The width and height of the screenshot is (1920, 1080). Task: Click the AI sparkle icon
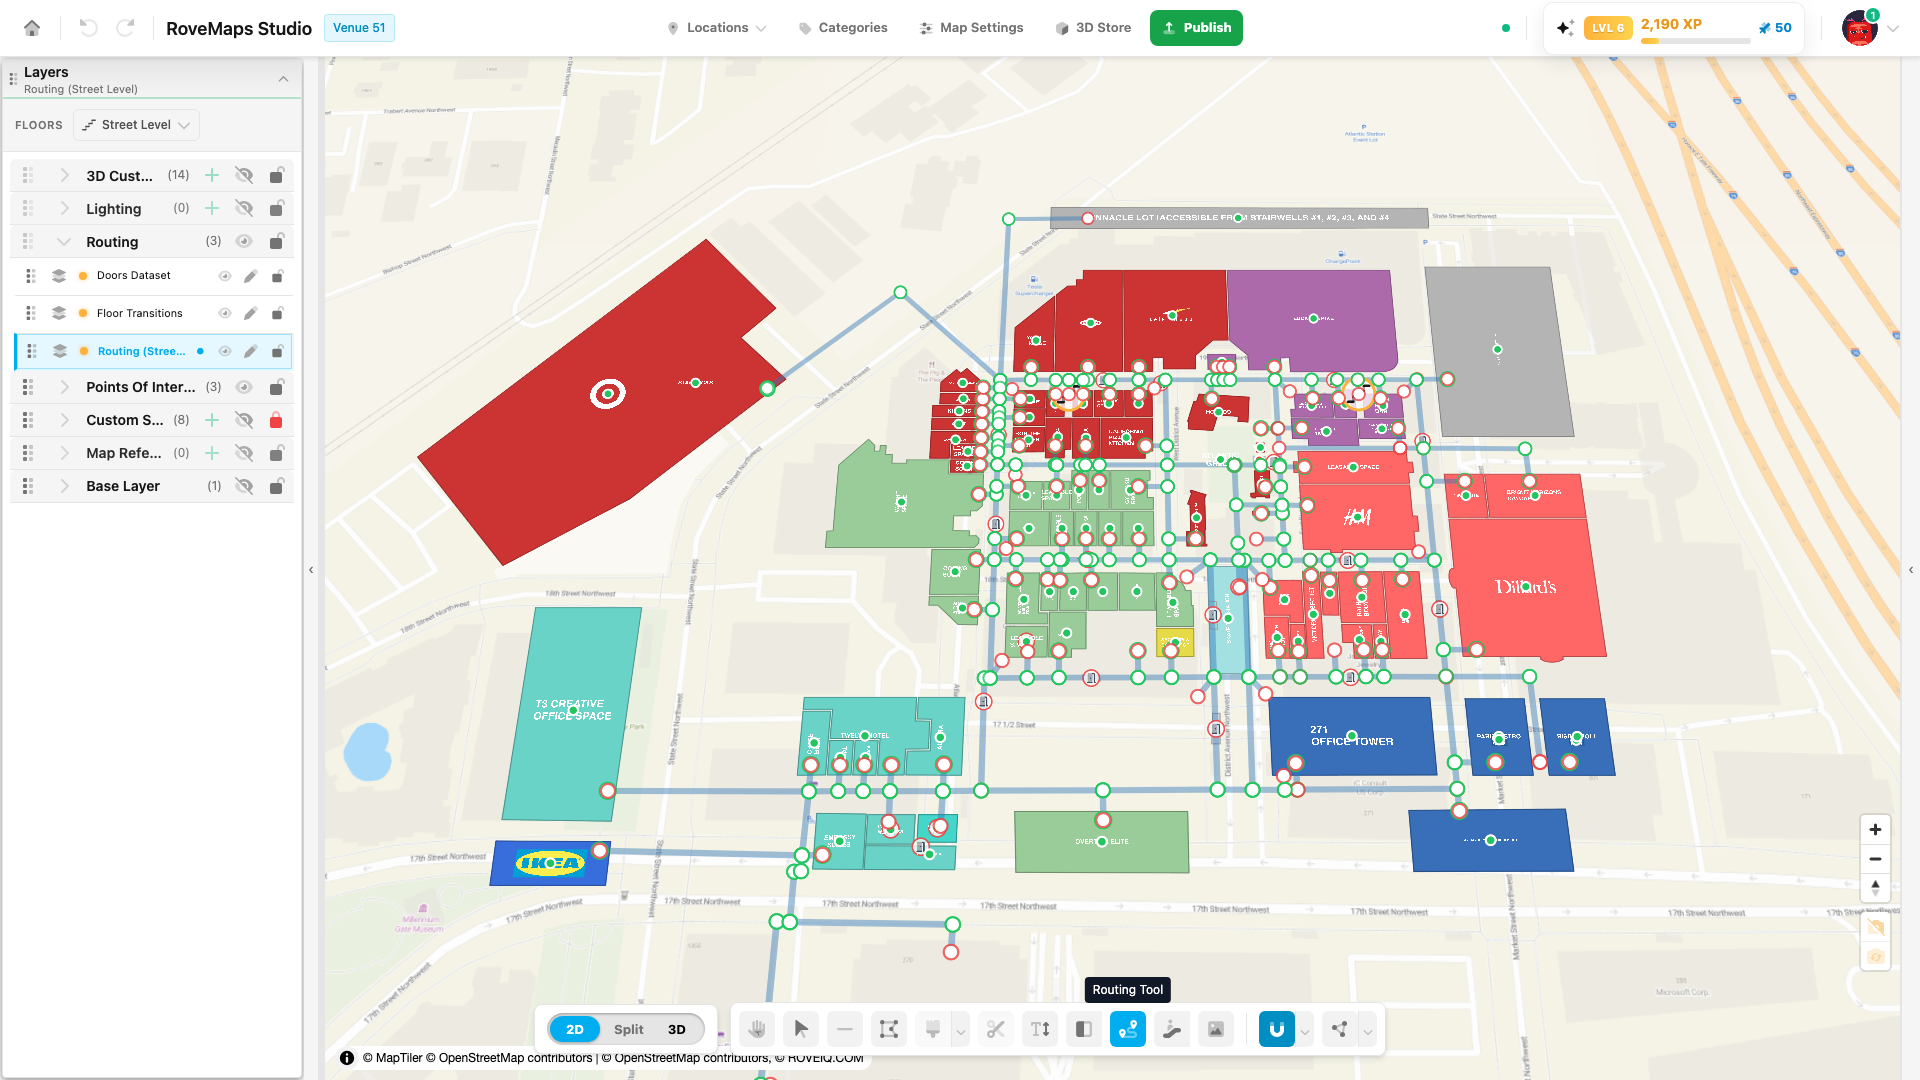pyautogui.click(x=1565, y=28)
